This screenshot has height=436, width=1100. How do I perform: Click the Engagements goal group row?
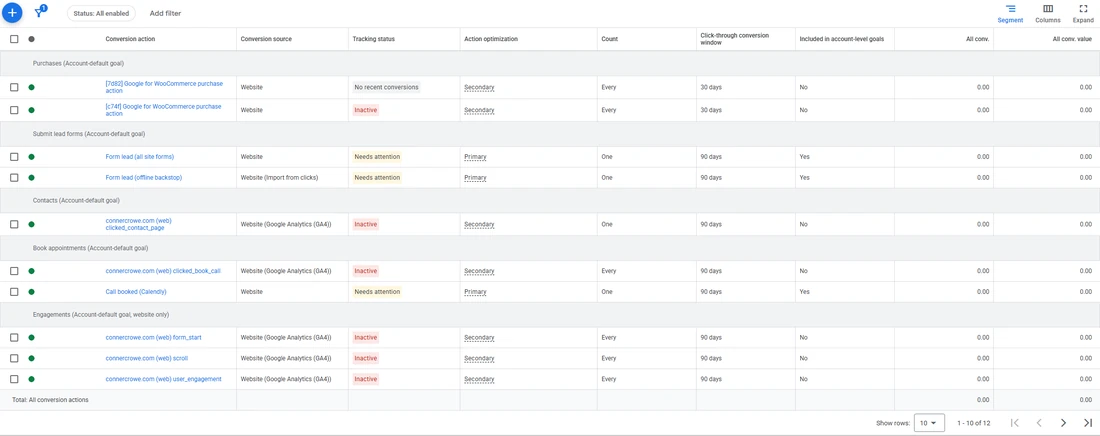pyautogui.click(x=550, y=315)
